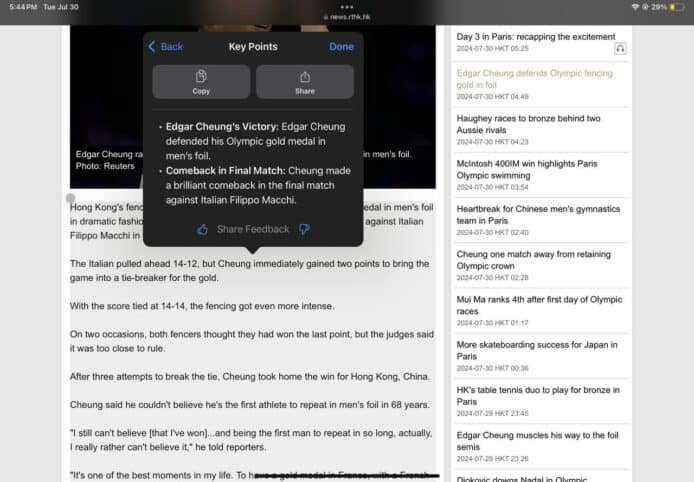Viewport: 694px width, 482px height.
Task: Give thumbs down feedback
Action: (x=304, y=229)
